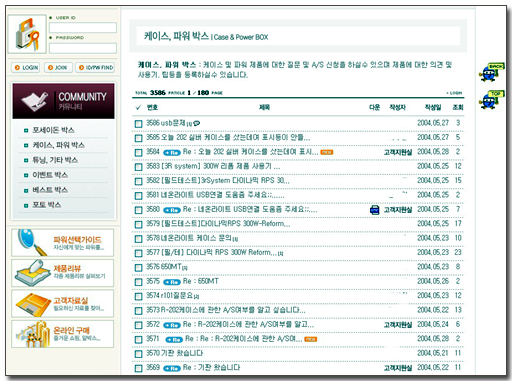Click the TOP mascot icon
512x381 pixels.
point(491,99)
